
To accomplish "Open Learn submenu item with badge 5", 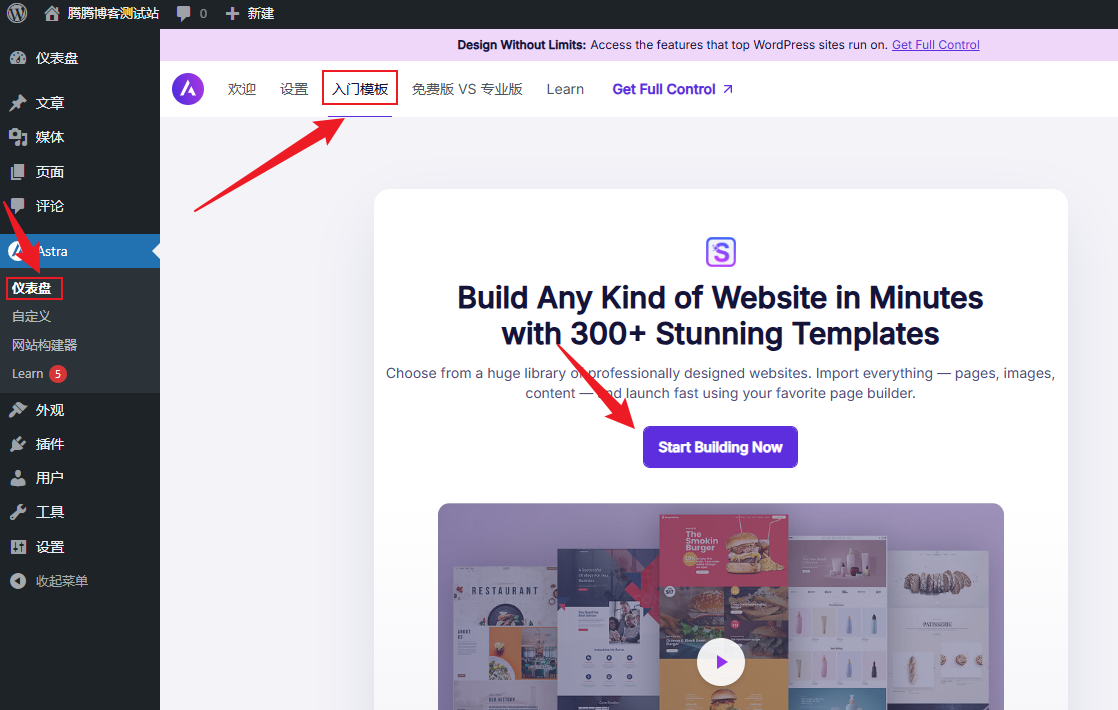I will (x=28, y=374).
